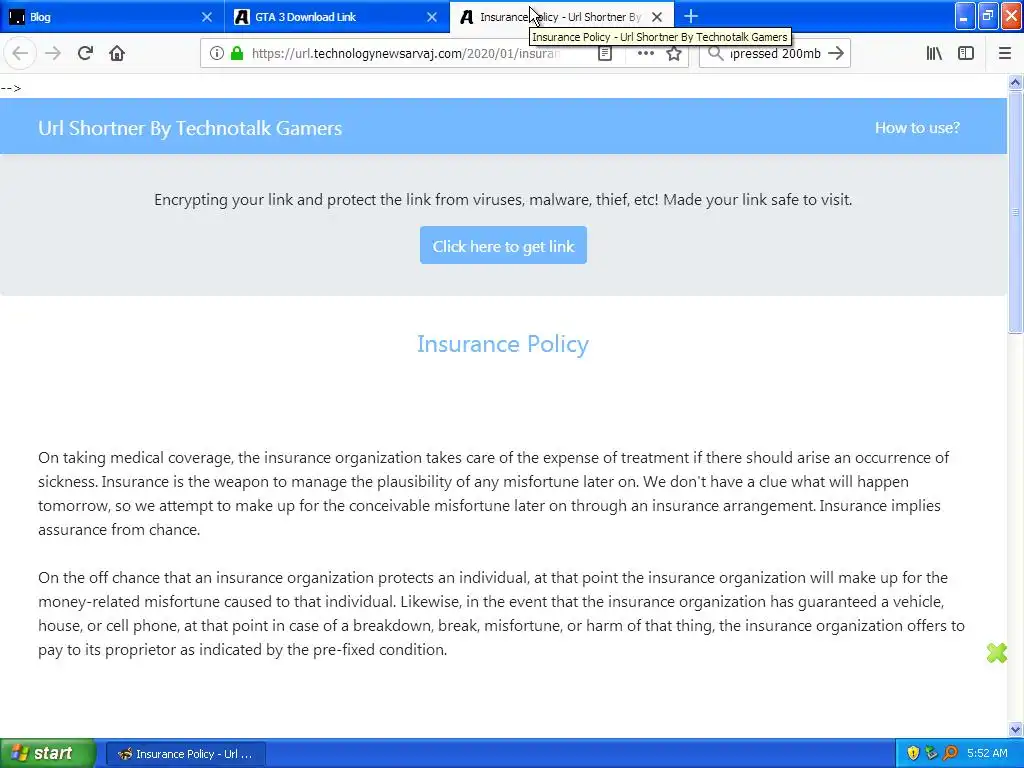Bookmark this page with the star
The width and height of the screenshot is (1024, 768).
pos(674,54)
